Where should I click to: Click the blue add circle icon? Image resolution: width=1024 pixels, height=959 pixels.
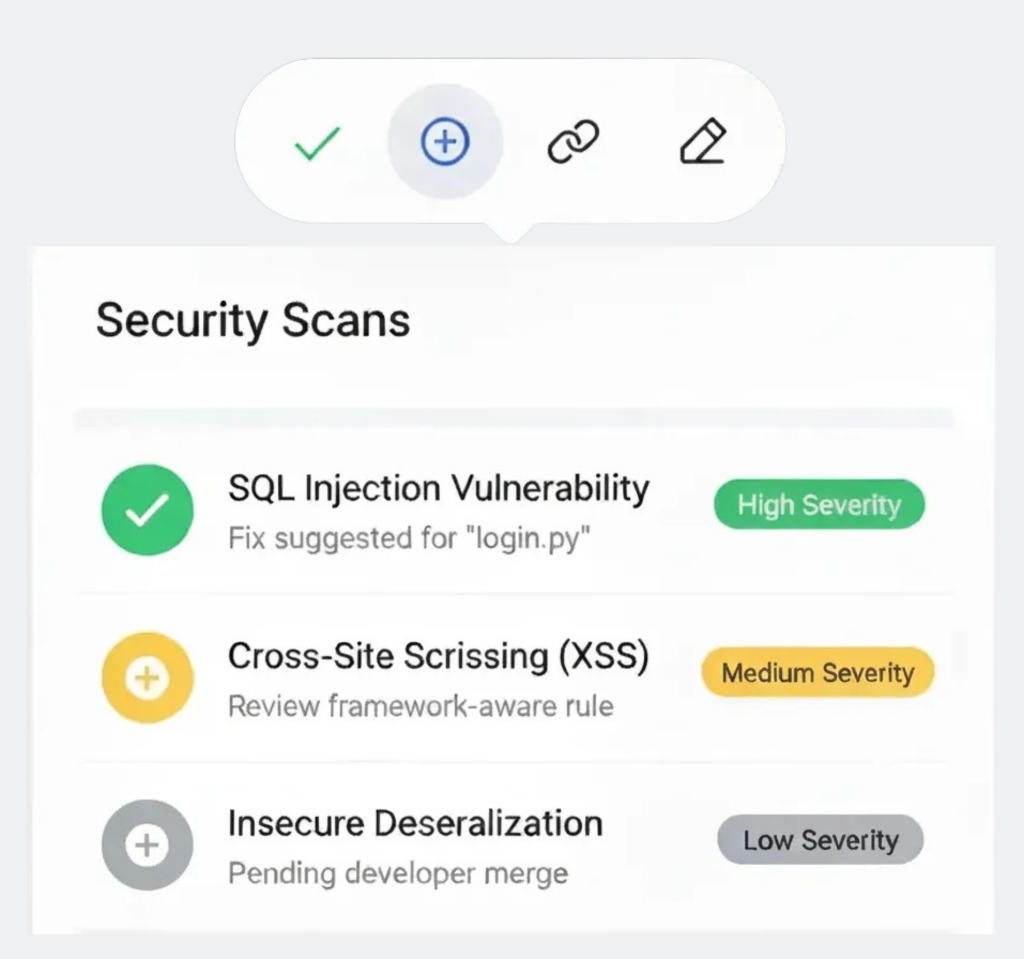point(445,143)
